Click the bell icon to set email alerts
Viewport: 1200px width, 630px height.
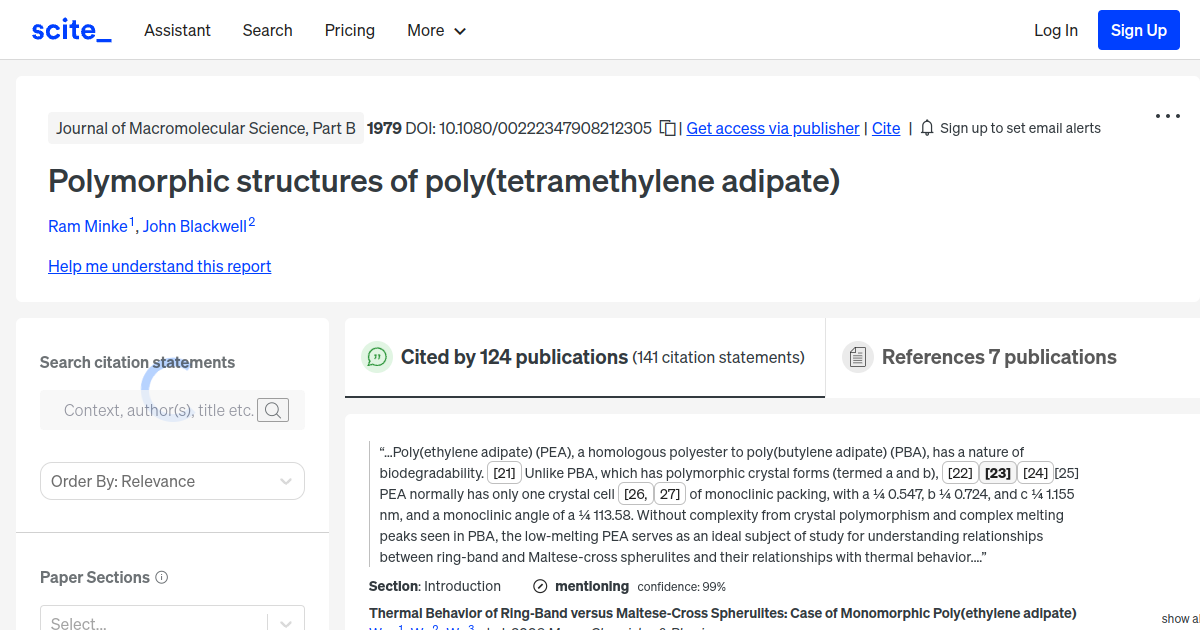(x=927, y=128)
